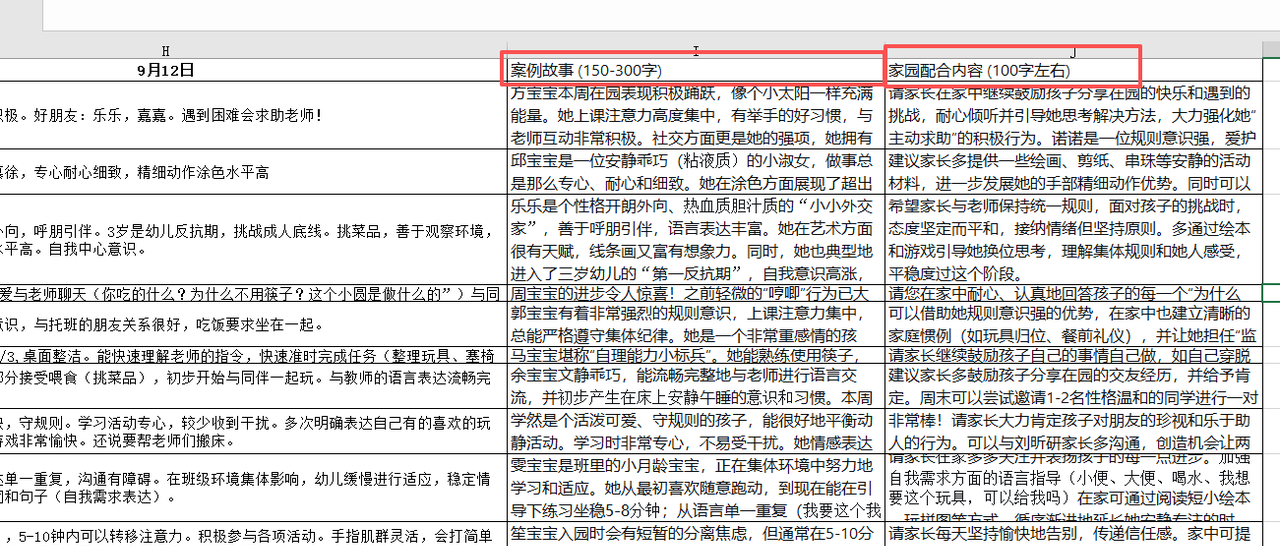
Task: Select the 学然 case story cell
Action: pos(696,430)
